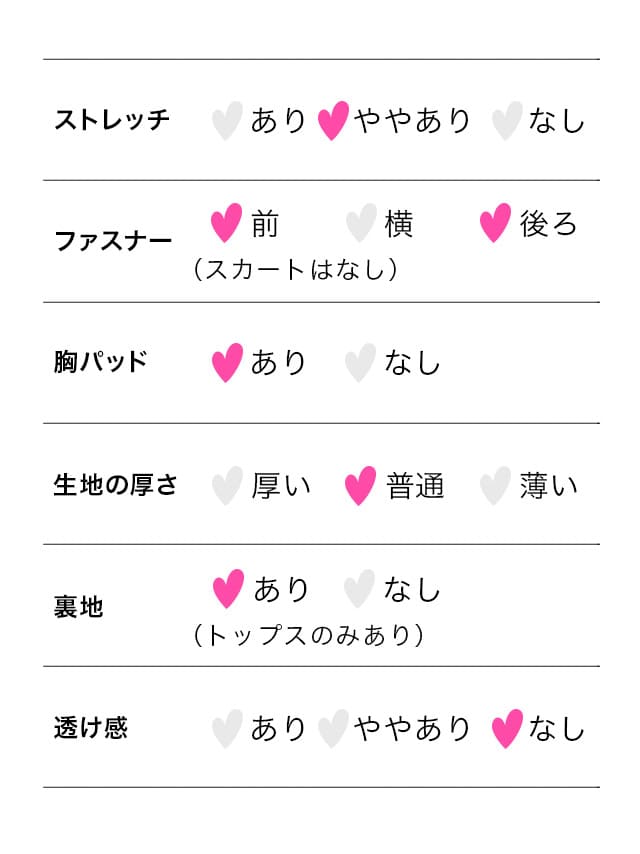Toggle the gray heart for 裏地 なし
The image size is (640, 854).
(359, 589)
